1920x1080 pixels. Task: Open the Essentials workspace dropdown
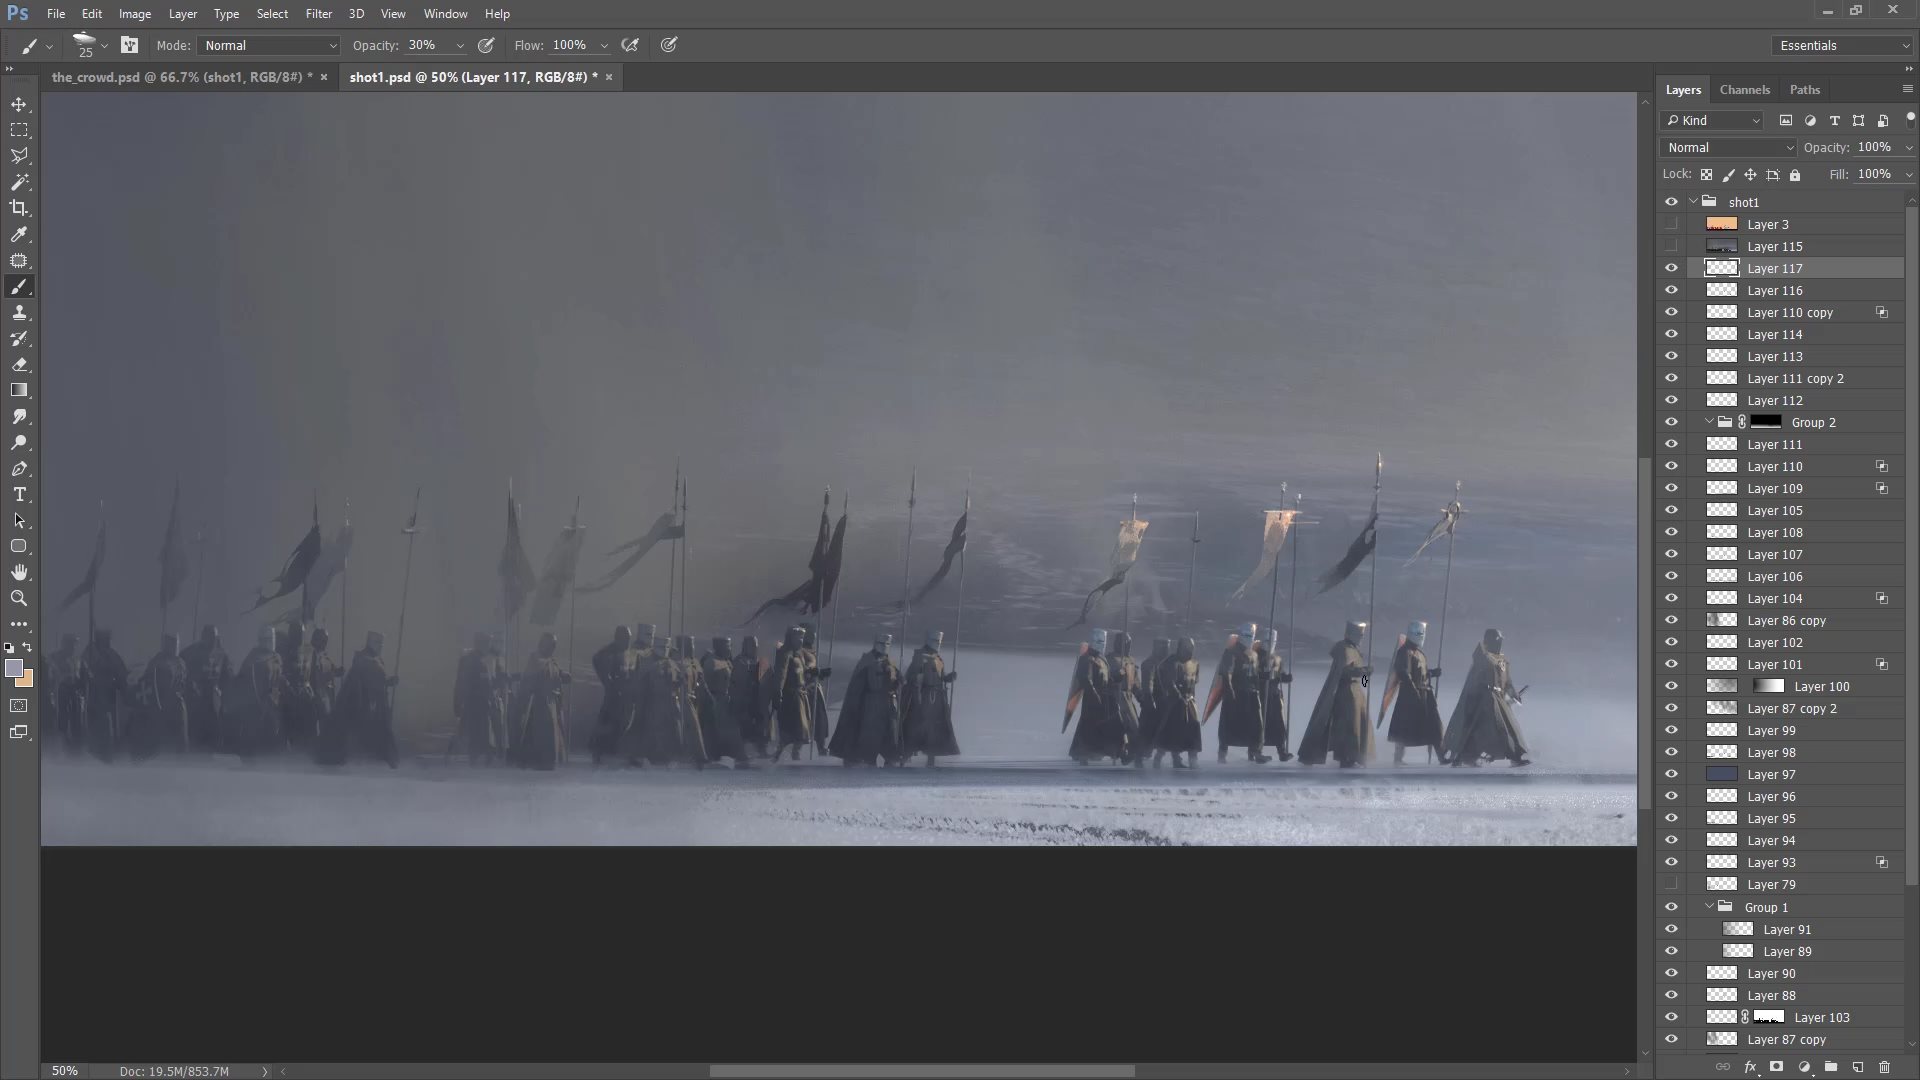pyautogui.click(x=1843, y=45)
